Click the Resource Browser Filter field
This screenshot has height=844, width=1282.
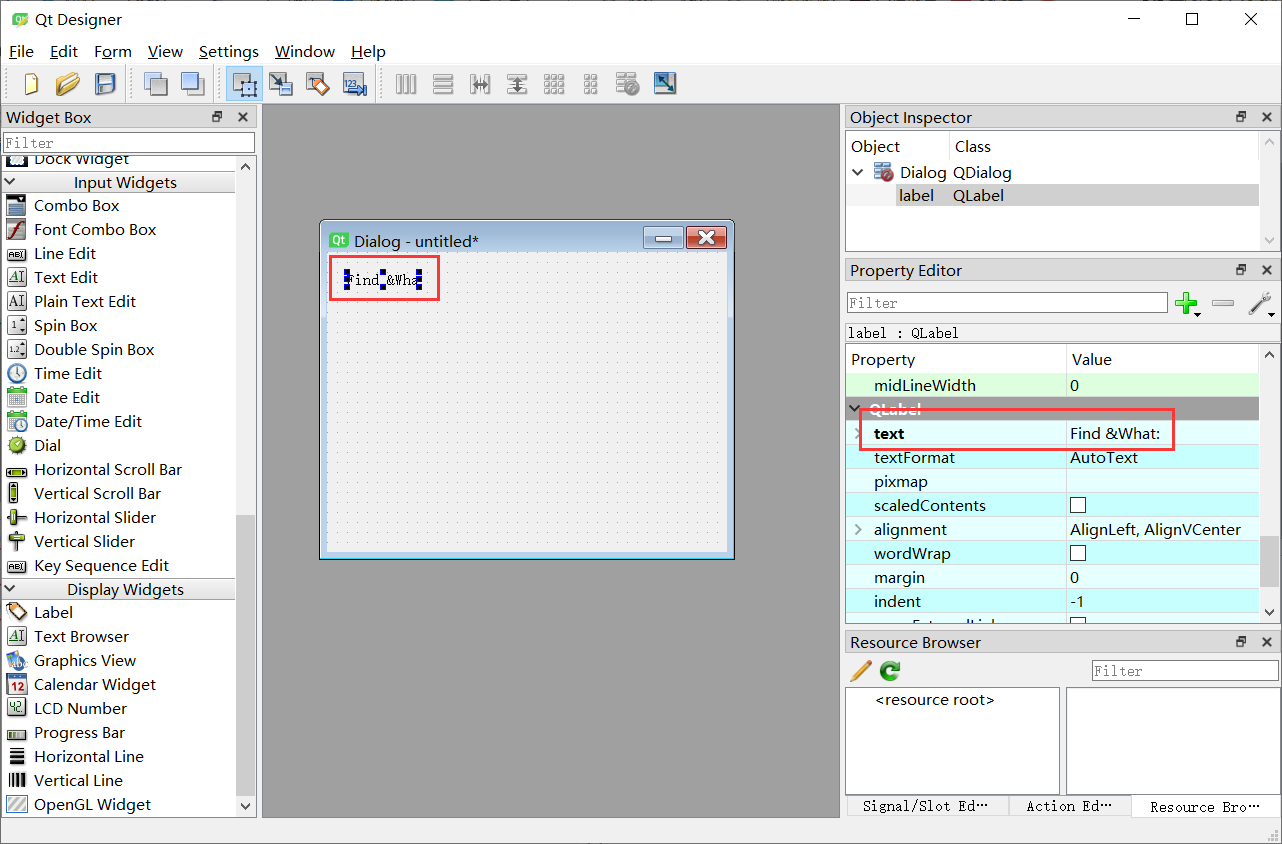tap(1185, 671)
